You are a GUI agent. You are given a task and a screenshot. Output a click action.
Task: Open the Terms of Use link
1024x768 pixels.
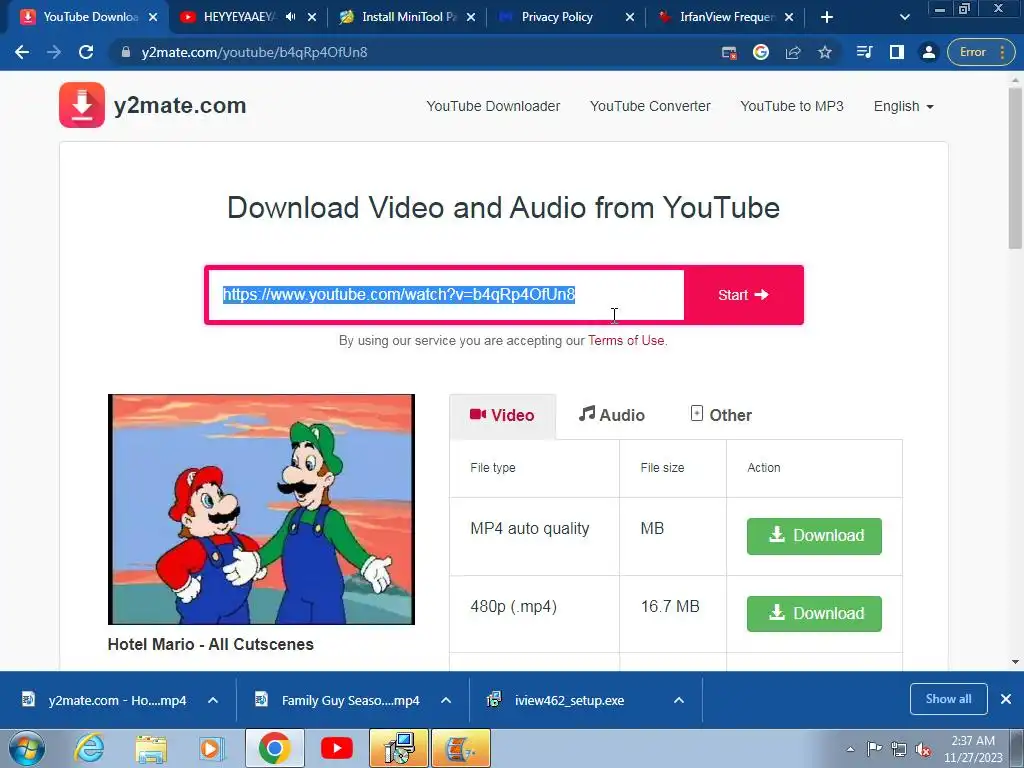(x=626, y=340)
